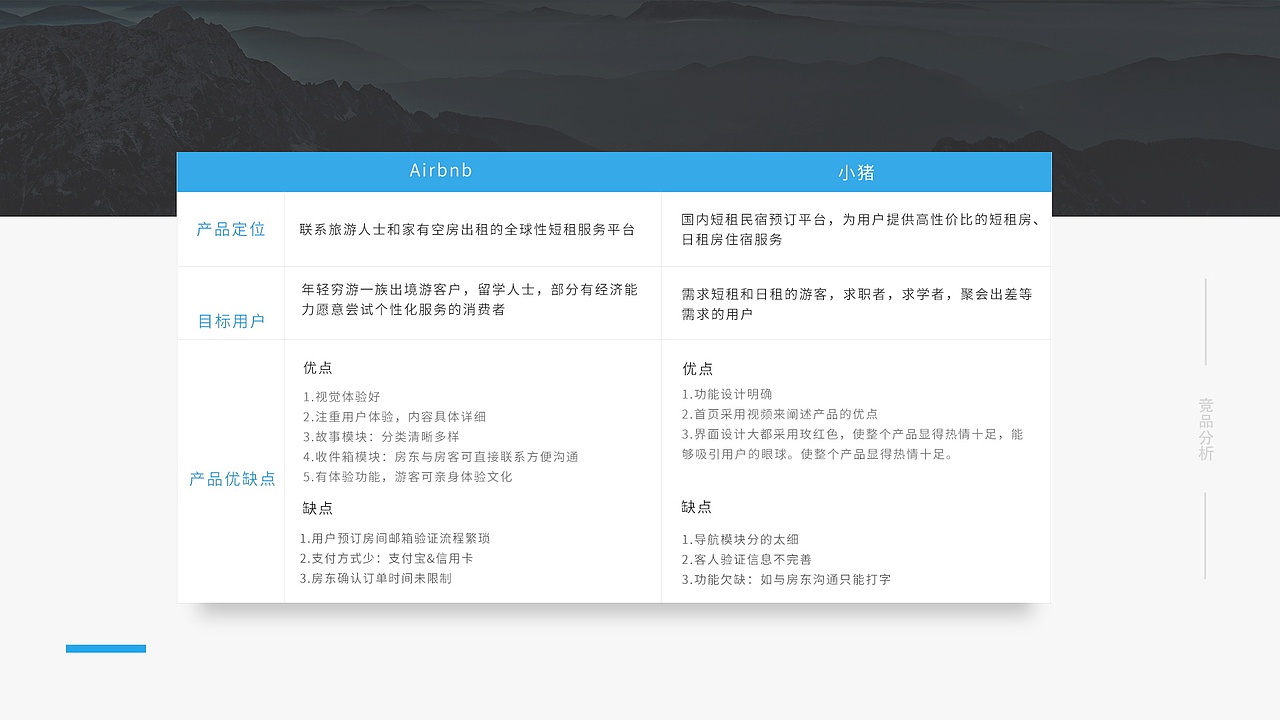Click the 产品定位 row label

point(231,229)
